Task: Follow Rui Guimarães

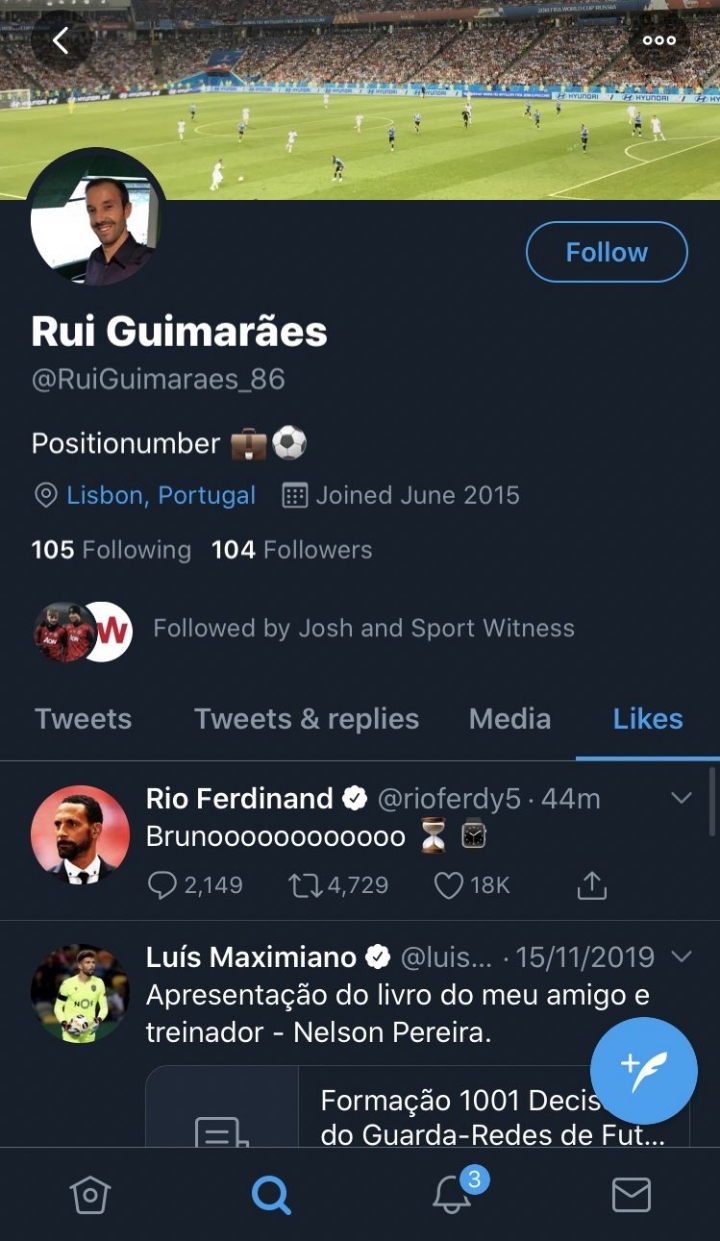Action: [x=606, y=252]
